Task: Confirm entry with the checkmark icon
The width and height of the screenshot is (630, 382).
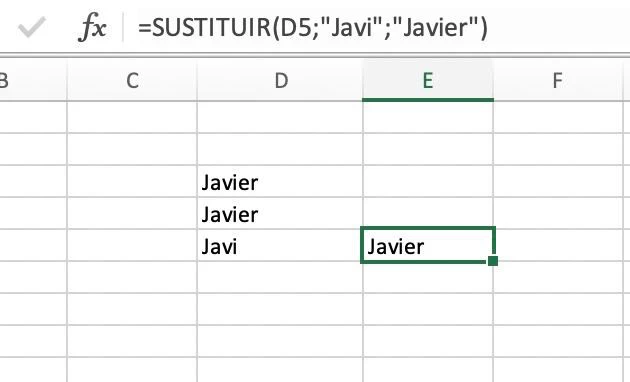Action: coord(32,27)
